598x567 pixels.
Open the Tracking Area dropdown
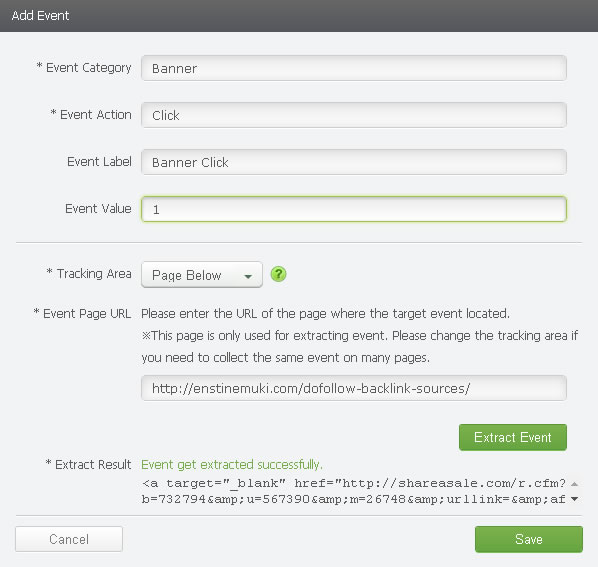click(x=202, y=275)
